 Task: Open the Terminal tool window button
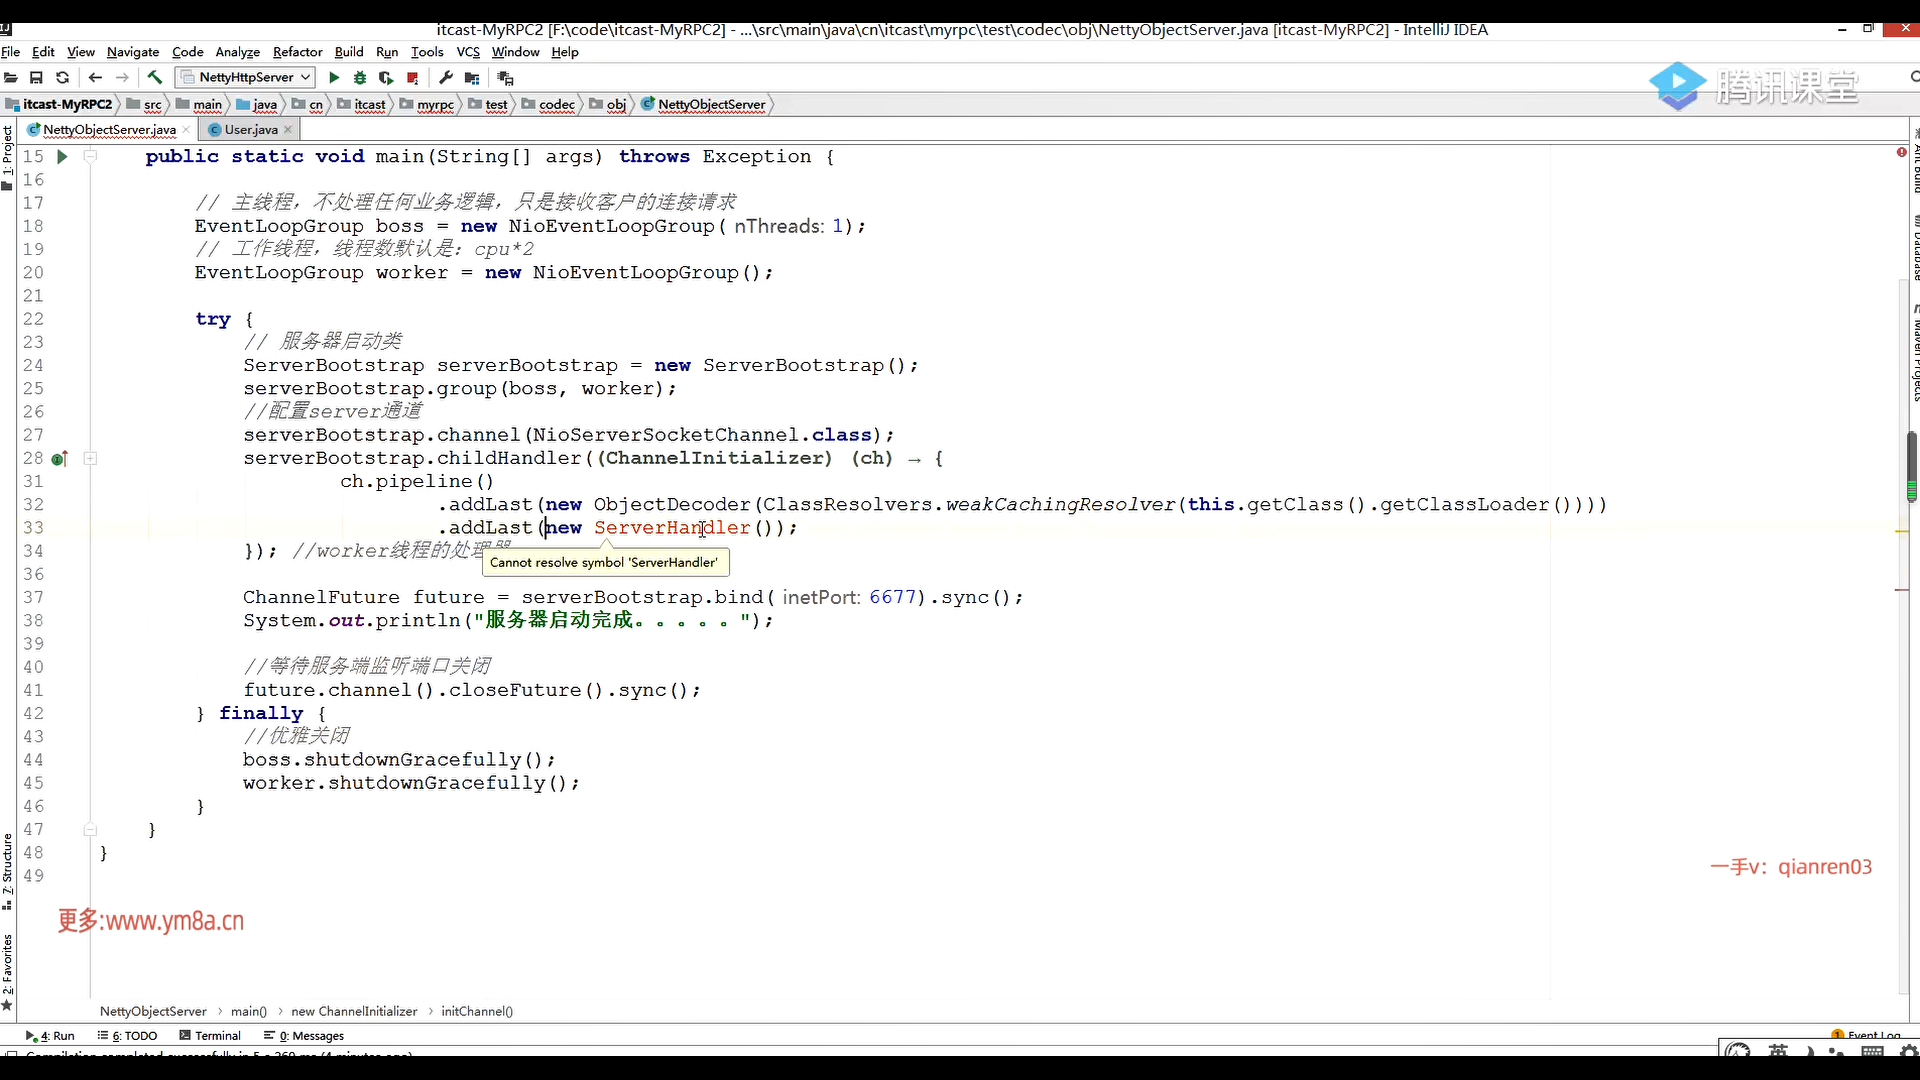[x=211, y=1036]
